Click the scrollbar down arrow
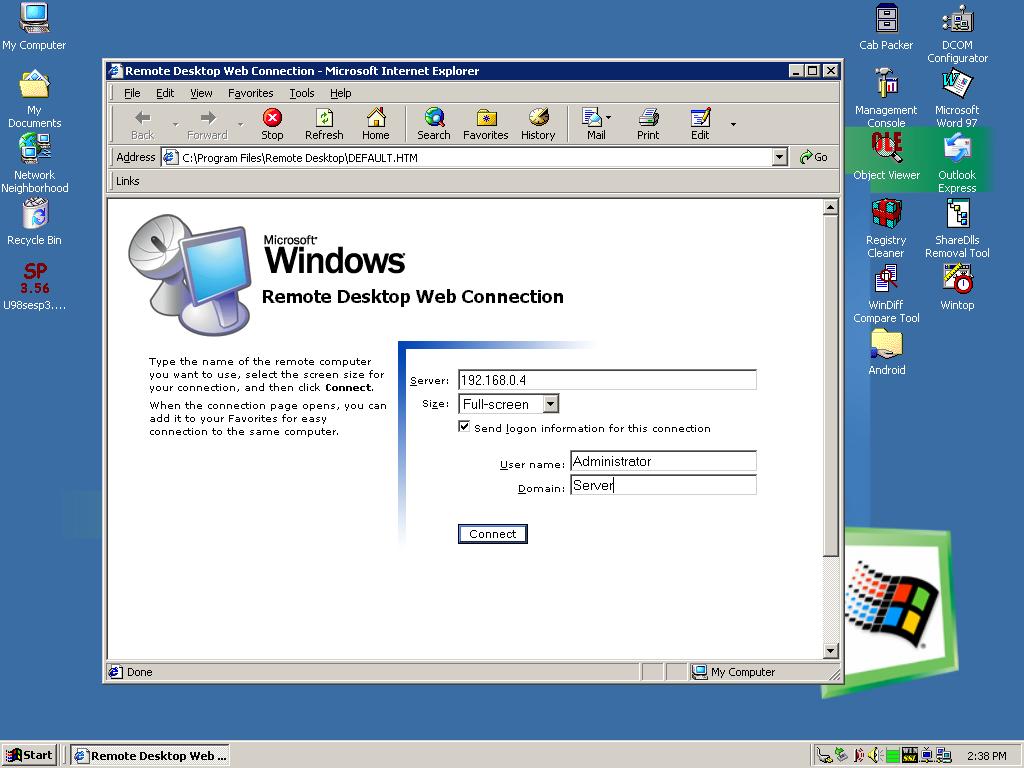The width and height of the screenshot is (1024, 768). (x=830, y=650)
